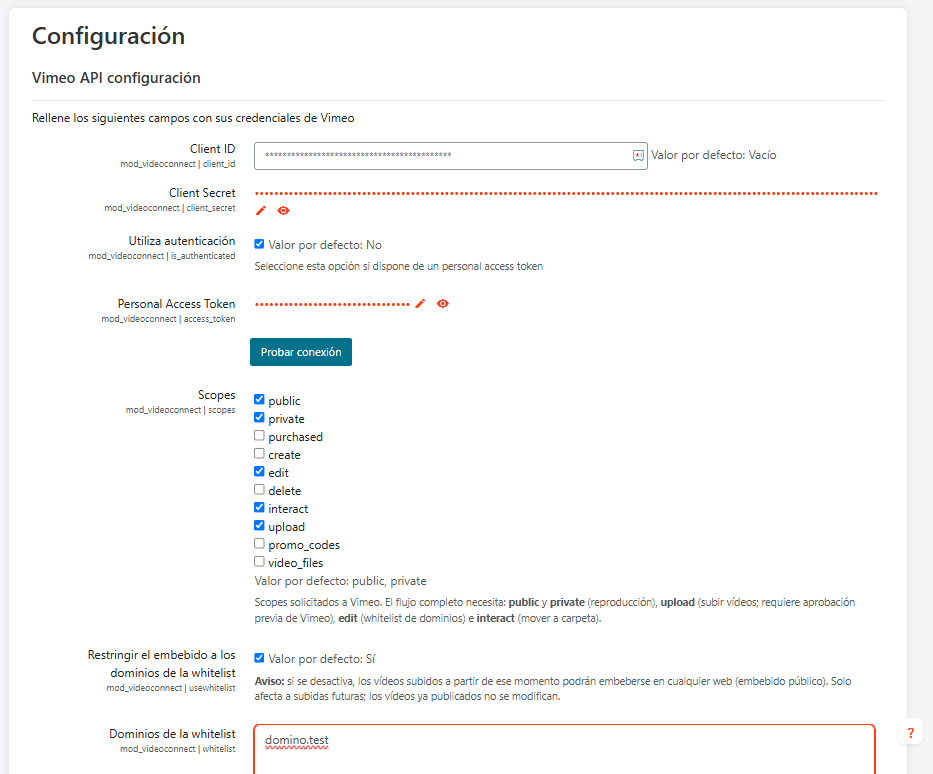Disable the edit scope checkbox

[x=259, y=471]
